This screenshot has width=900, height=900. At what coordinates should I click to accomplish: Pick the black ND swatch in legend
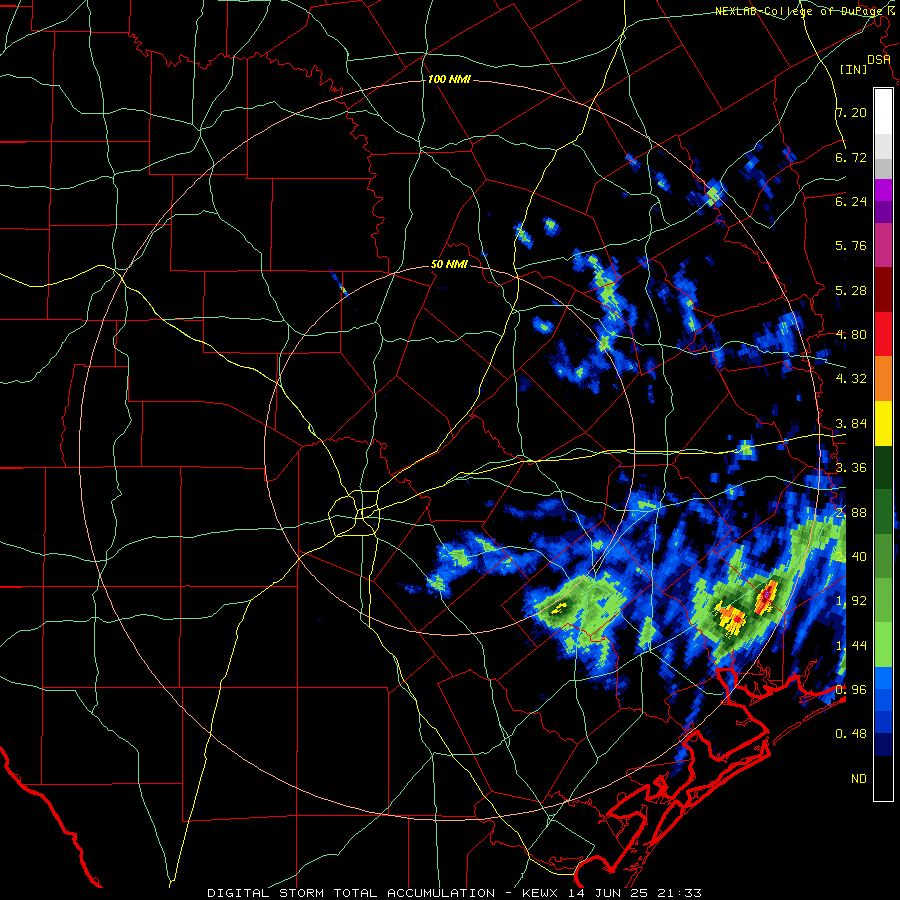(883, 778)
